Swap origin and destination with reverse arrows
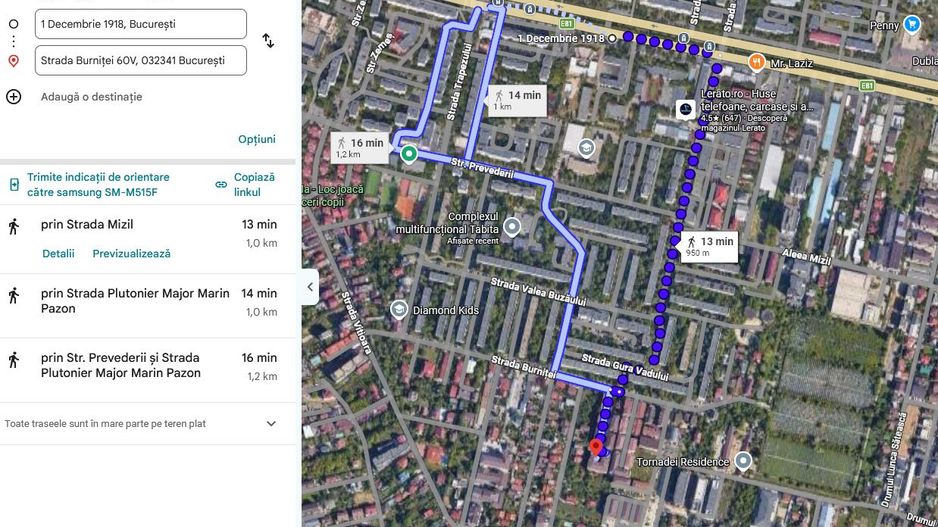This screenshot has width=938, height=527. (x=268, y=41)
